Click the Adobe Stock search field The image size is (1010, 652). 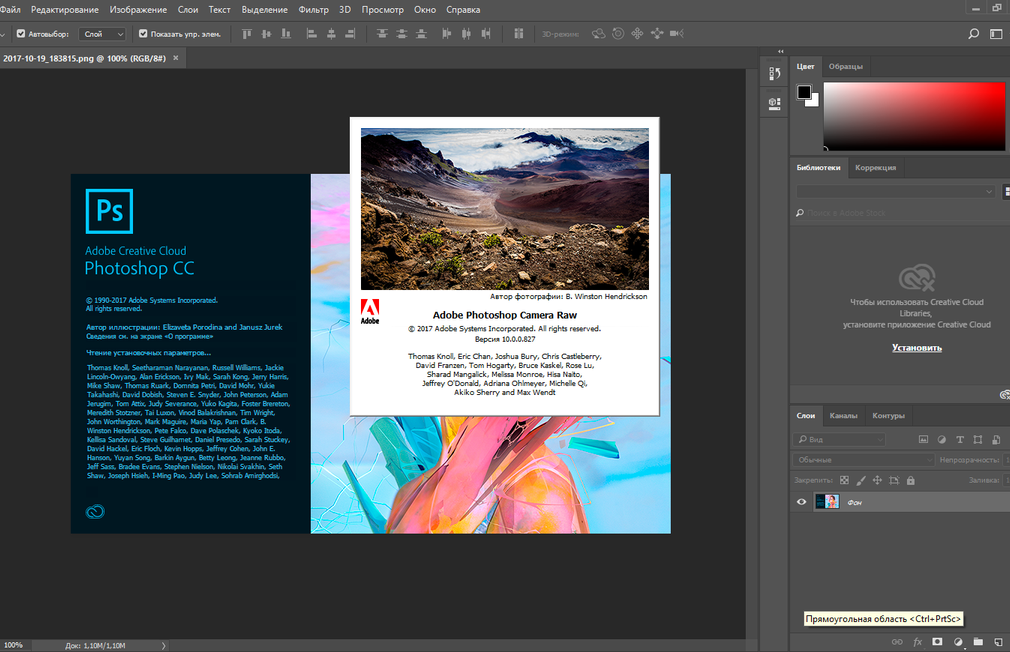[x=899, y=213]
